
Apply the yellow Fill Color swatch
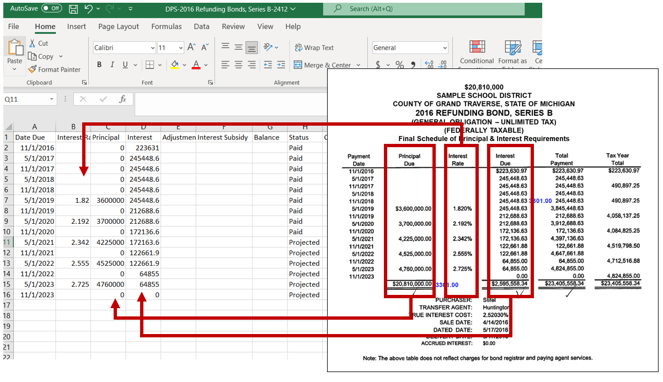click(x=174, y=65)
